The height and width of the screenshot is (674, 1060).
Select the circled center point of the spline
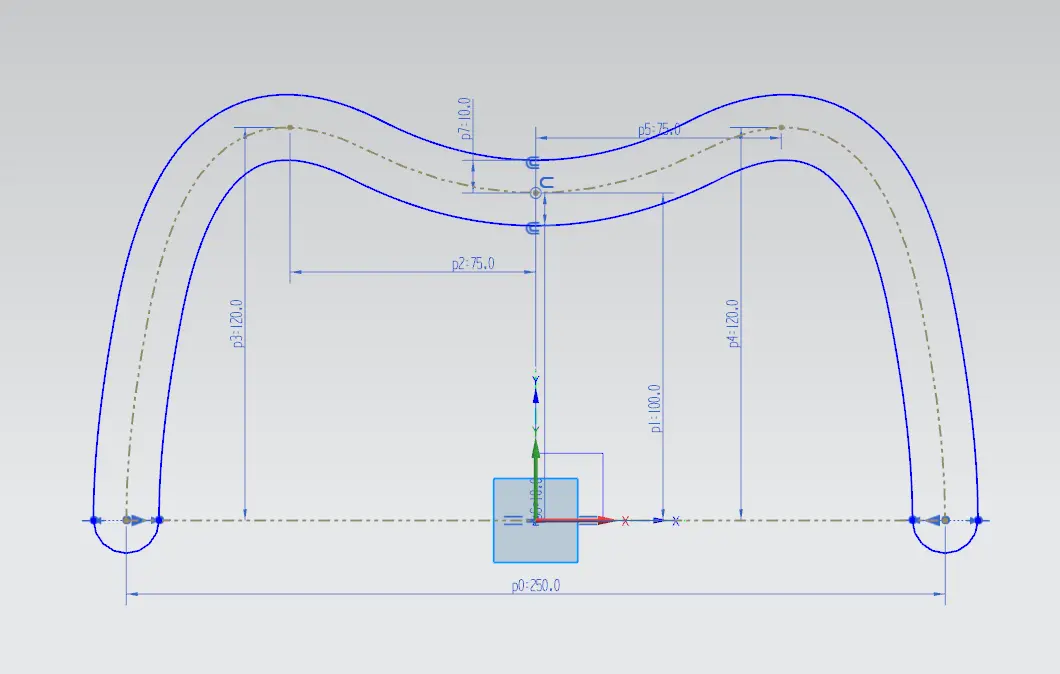pyautogui.click(x=536, y=193)
